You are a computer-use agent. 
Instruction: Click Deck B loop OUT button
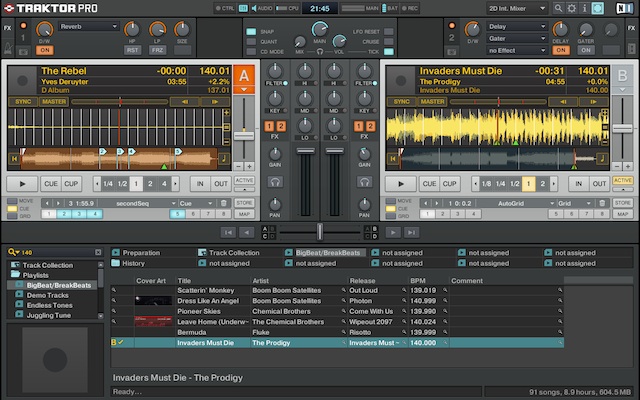click(599, 184)
